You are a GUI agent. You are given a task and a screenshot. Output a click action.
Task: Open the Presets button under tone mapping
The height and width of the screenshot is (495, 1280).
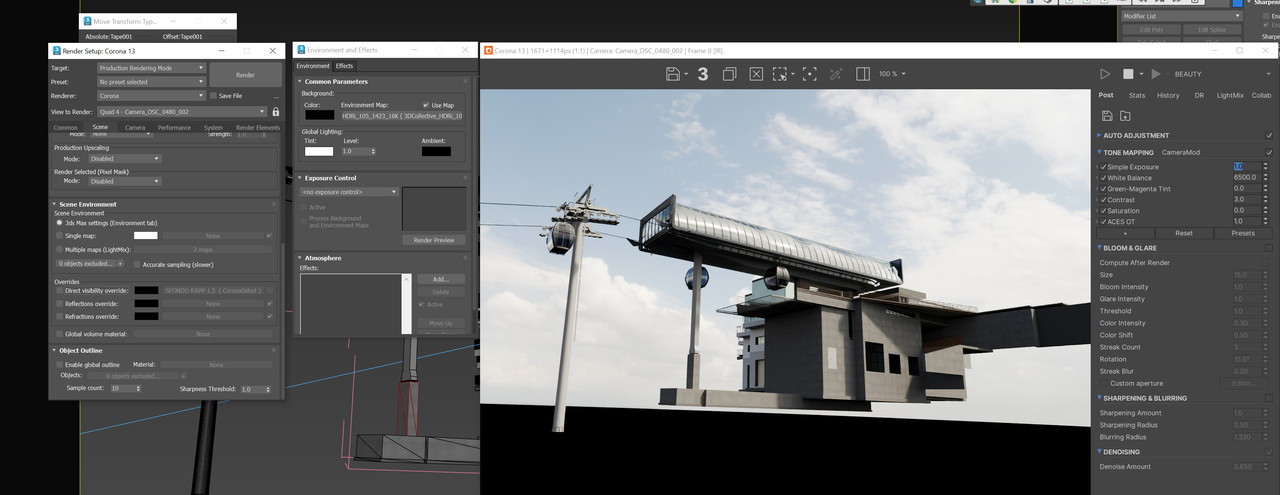click(1243, 233)
